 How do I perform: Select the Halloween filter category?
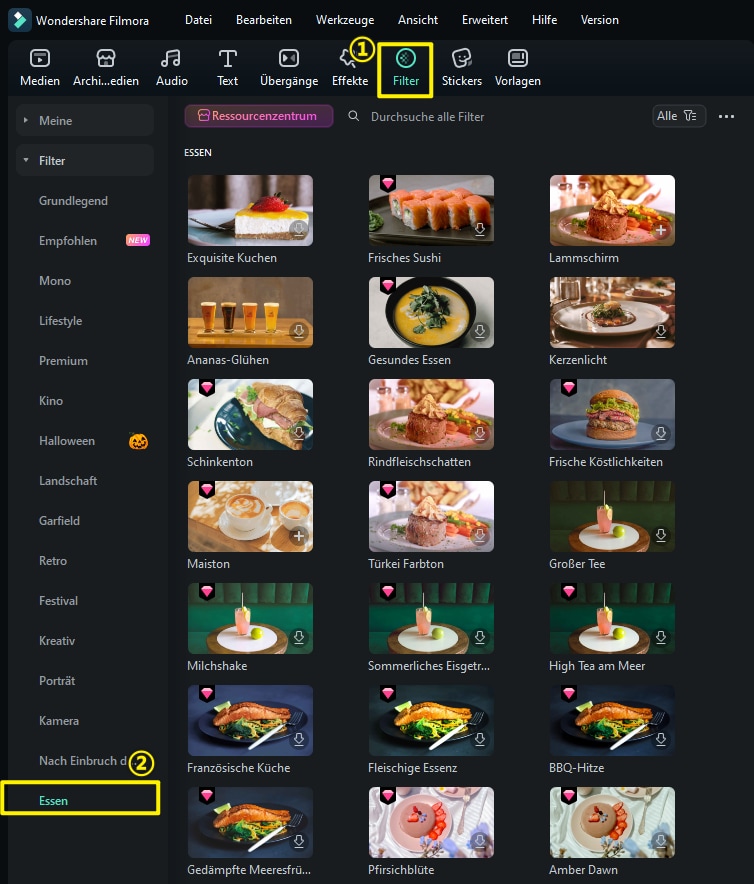pyautogui.click(x=67, y=441)
